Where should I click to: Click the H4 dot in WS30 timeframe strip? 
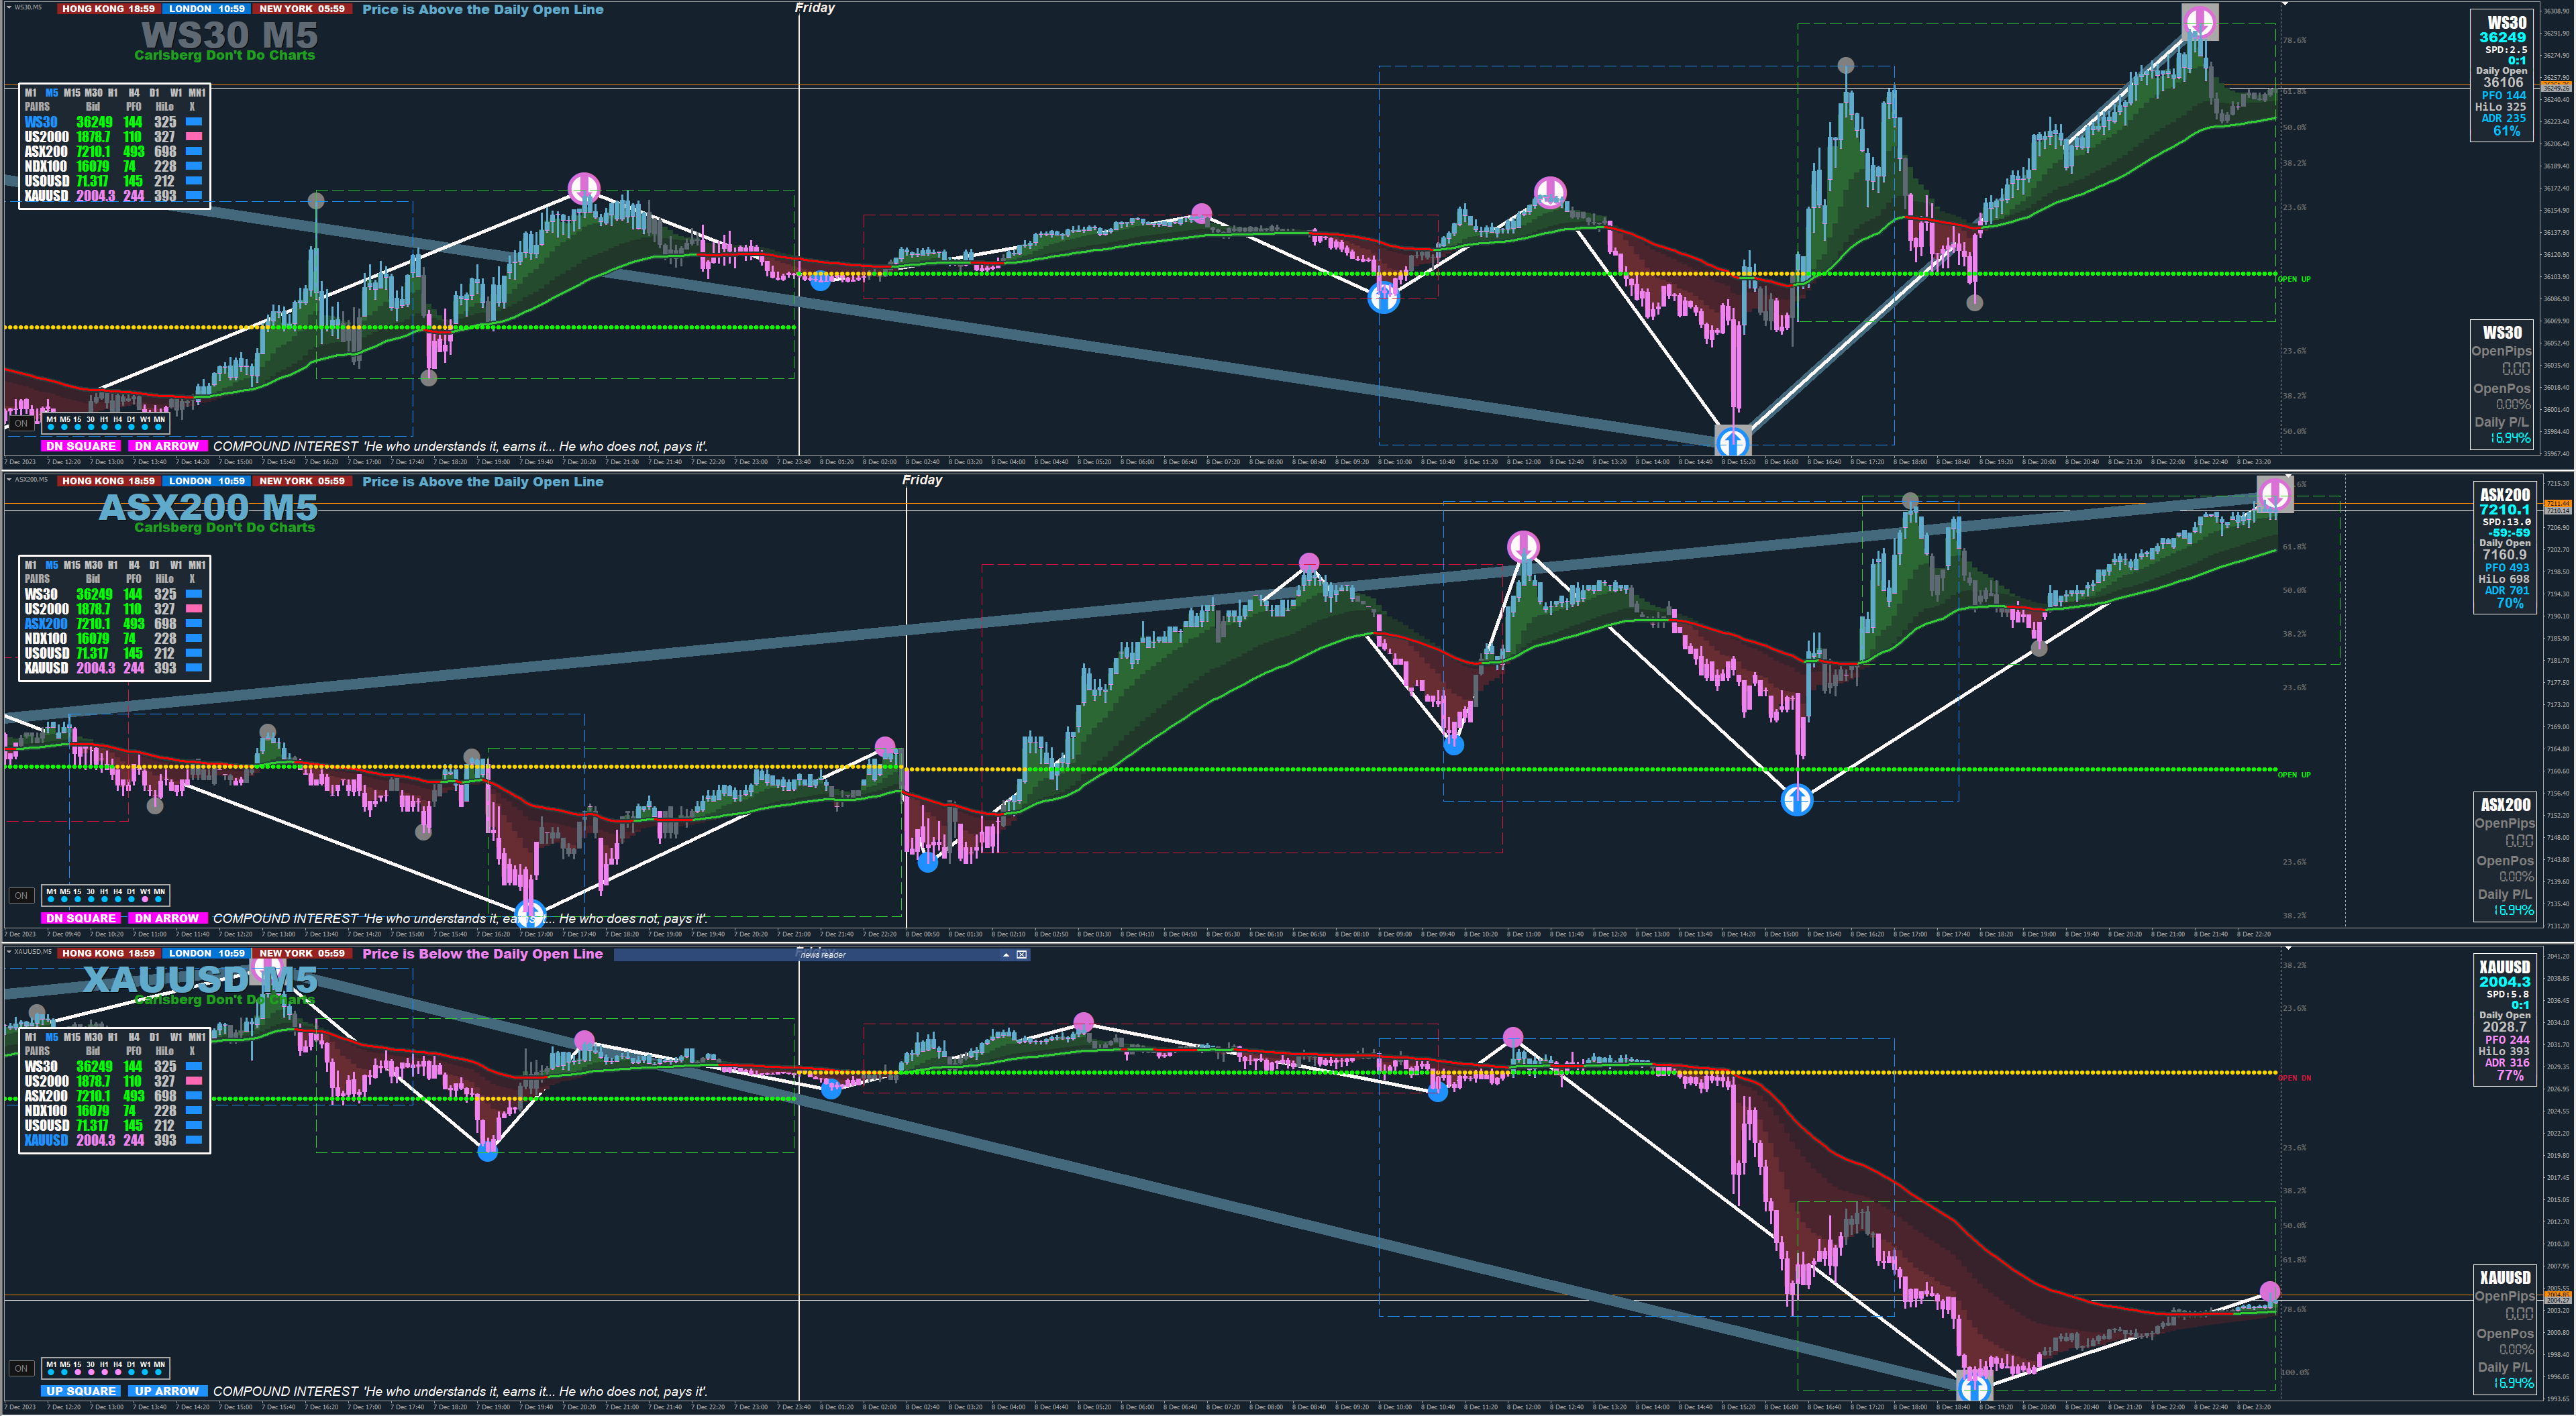click(117, 427)
